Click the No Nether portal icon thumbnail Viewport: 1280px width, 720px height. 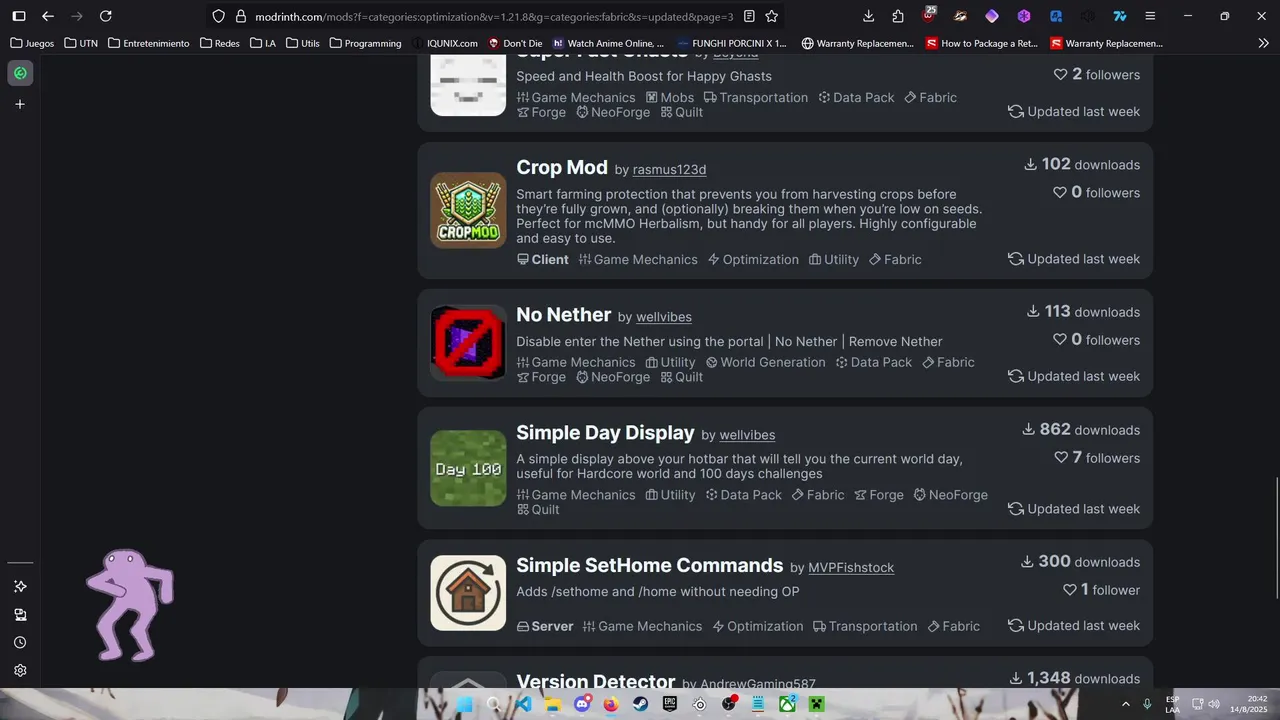[x=468, y=343]
